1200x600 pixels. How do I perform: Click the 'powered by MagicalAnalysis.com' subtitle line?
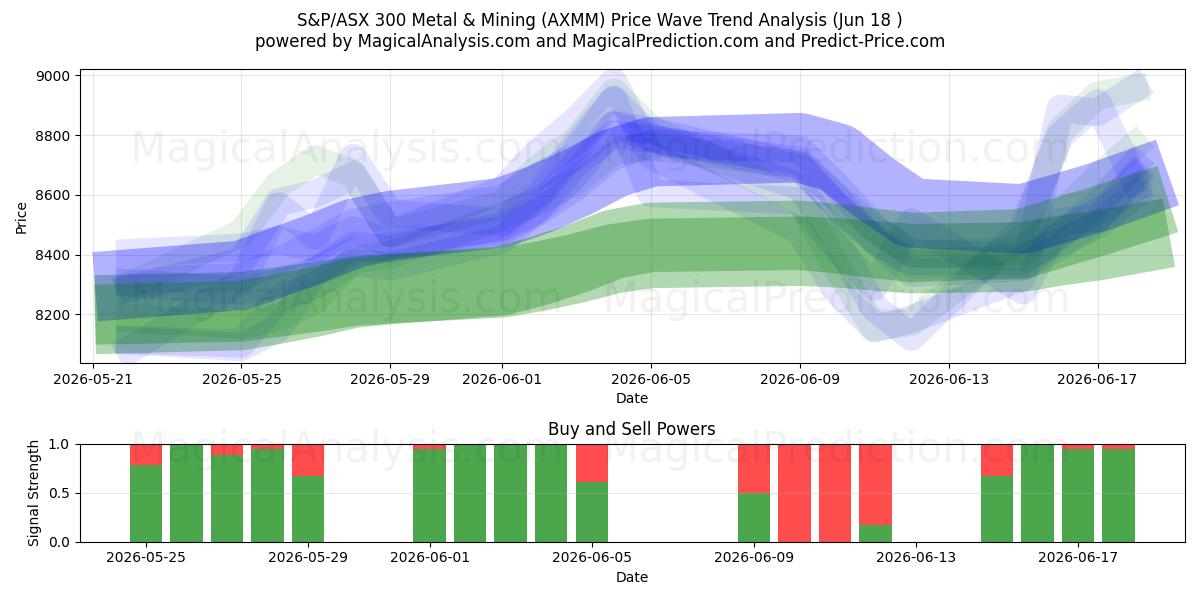[600, 41]
